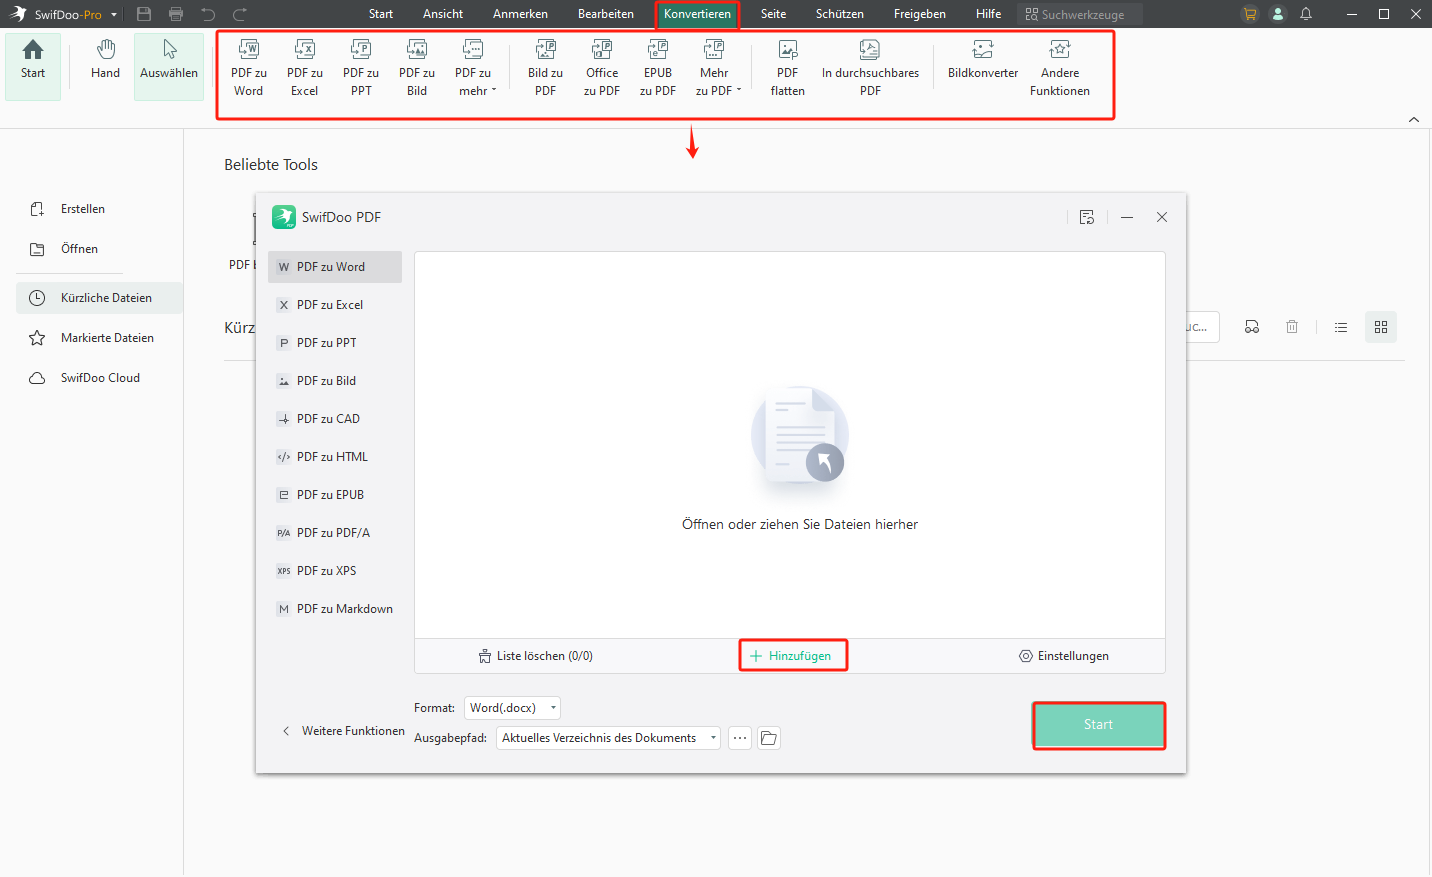The height and width of the screenshot is (877, 1432).
Task: Click the green Start button
Action: (x=1098, y=725)
